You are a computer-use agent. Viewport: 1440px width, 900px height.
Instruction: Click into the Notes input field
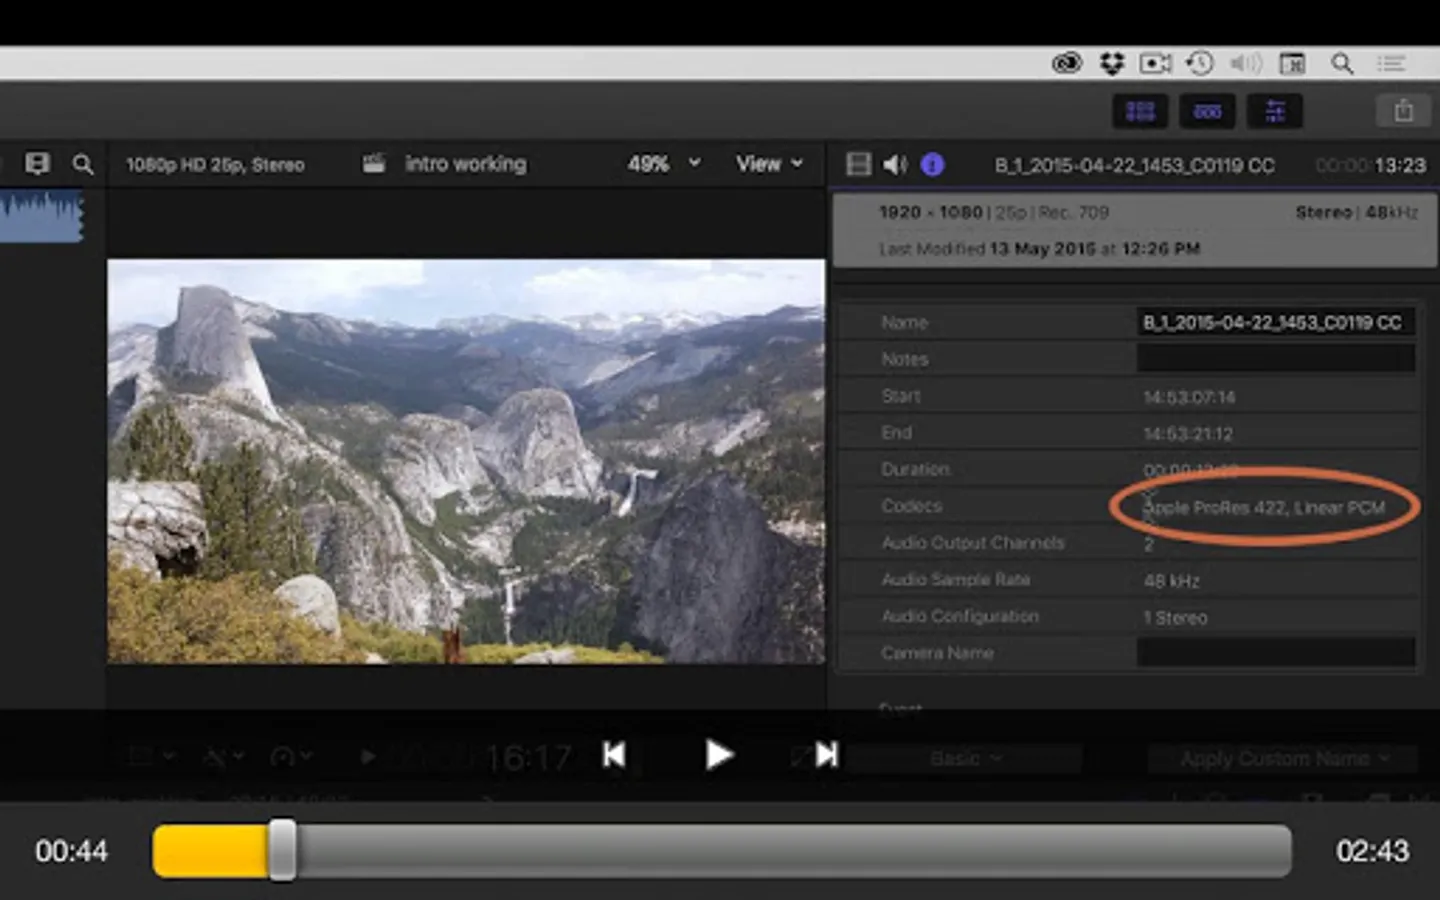pos(1275,359)
